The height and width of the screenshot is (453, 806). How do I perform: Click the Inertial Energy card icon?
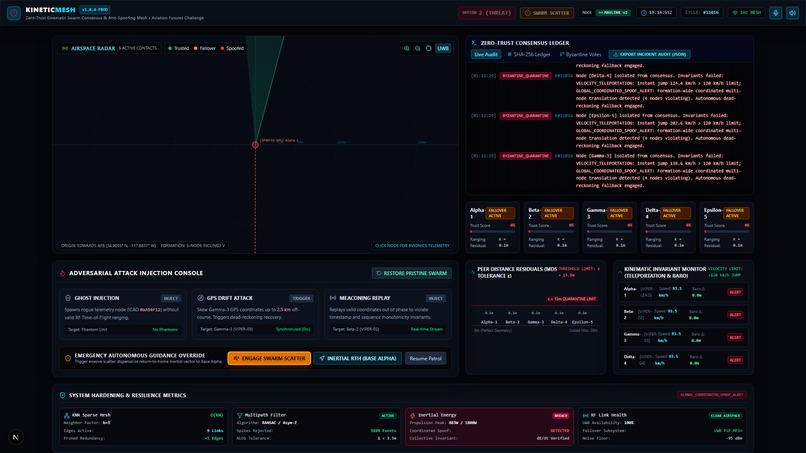coord(412,415)
